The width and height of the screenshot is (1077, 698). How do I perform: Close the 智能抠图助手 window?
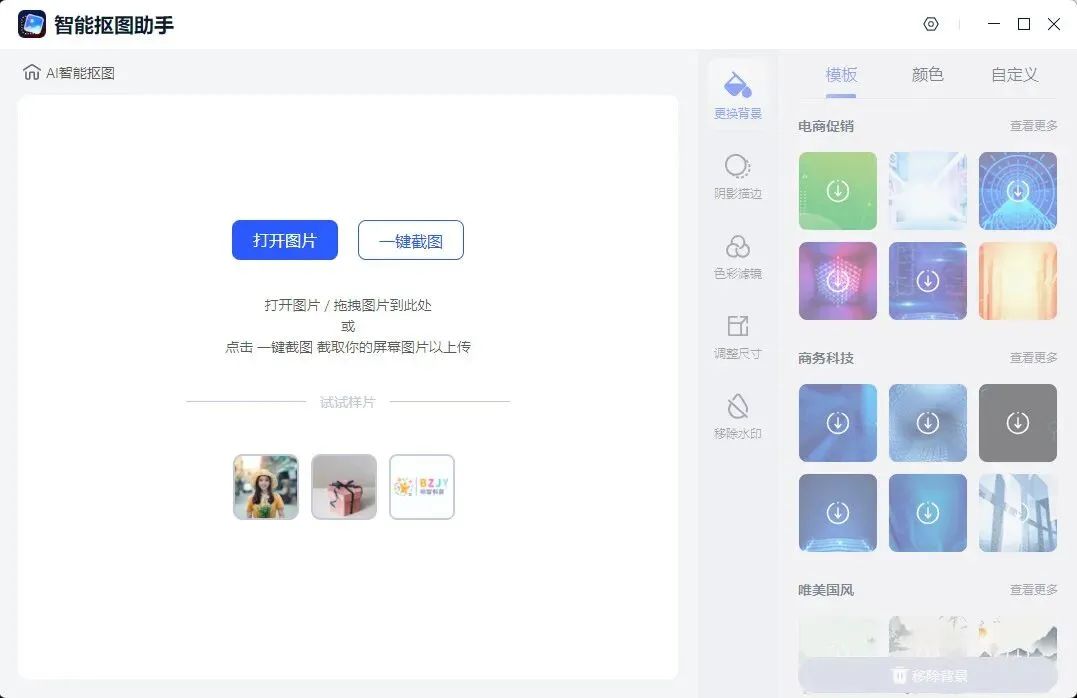click(x=1054, y=24)
